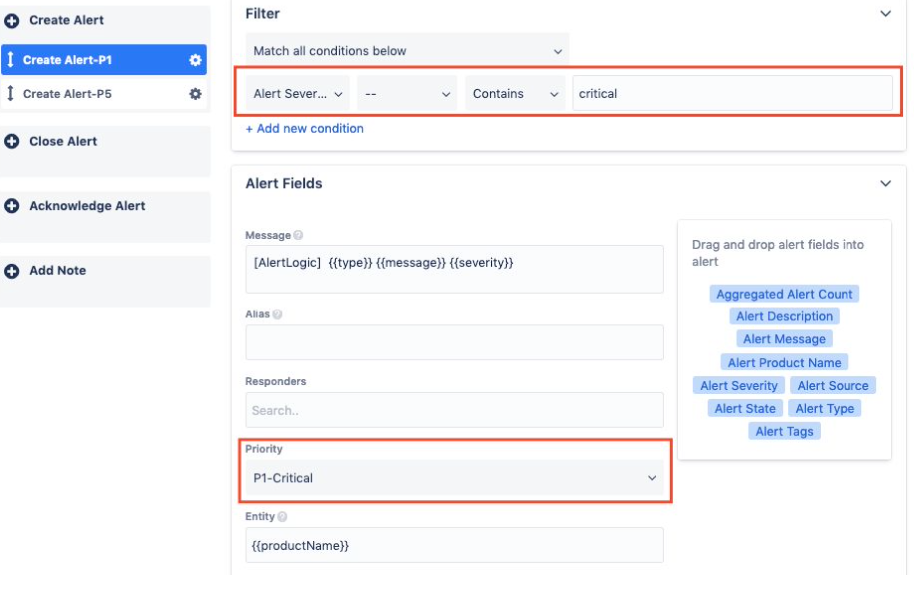Image resolution: width=914 pixels, height=599 pixels.
Task: Open the Match all conditions dropdown
Action: [407, 51]
